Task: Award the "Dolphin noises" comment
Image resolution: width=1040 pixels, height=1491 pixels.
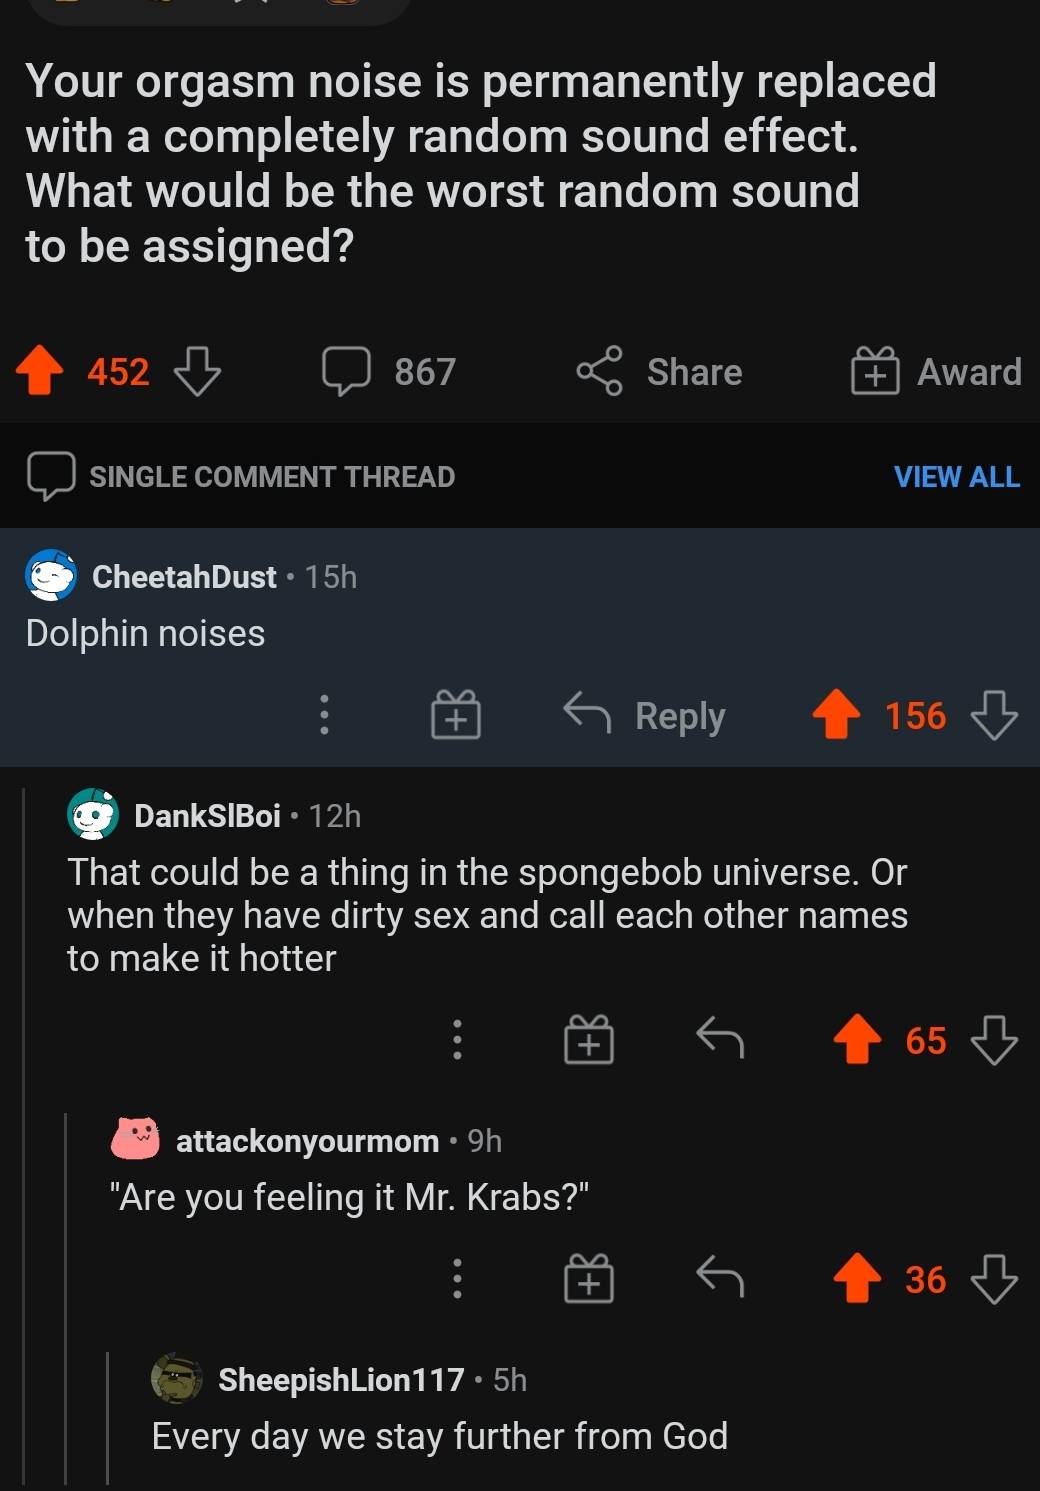Action: [455, 716]
